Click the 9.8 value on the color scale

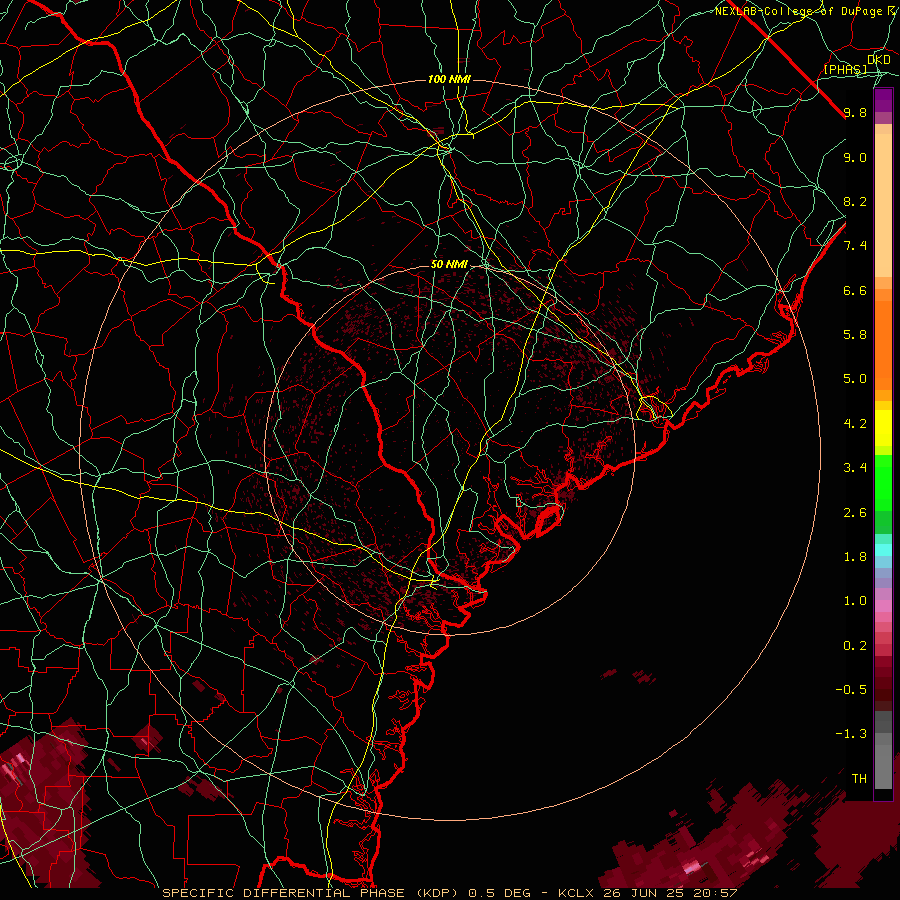coord(855,112)
